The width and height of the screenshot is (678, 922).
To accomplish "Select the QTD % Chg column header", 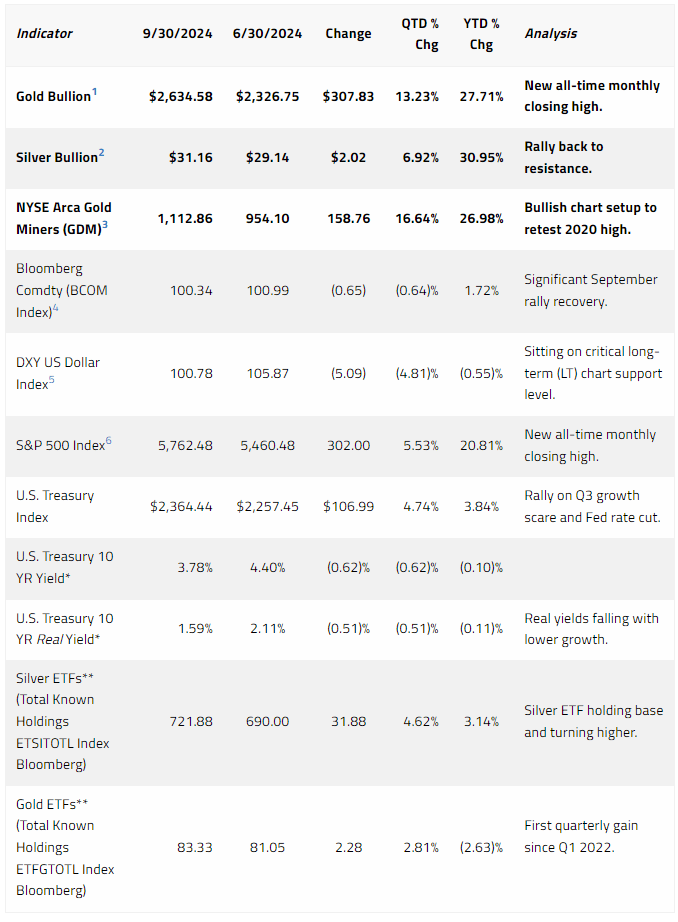I will click(x=420, y=34).
